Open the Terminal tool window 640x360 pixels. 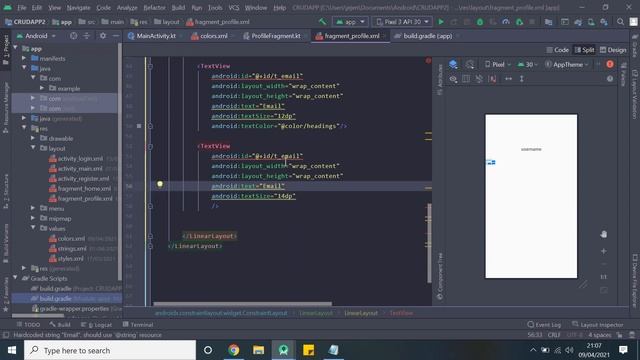point(138,325)
